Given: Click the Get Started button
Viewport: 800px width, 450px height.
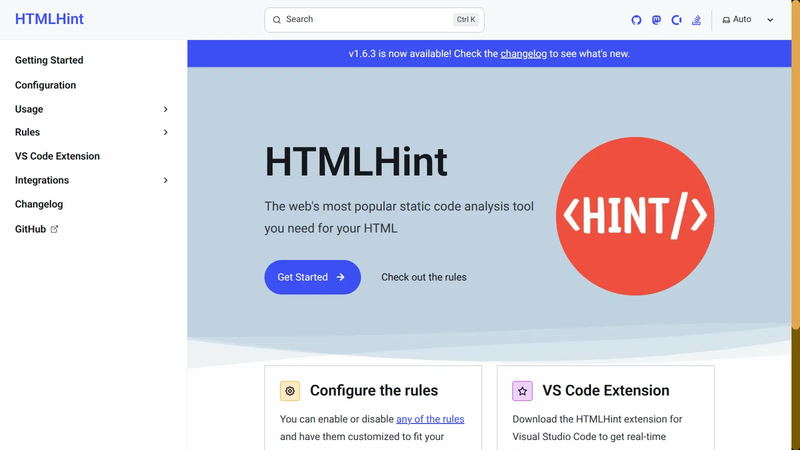Looking at the screenshot, I should pyautogui.click(x=312, y=277).
